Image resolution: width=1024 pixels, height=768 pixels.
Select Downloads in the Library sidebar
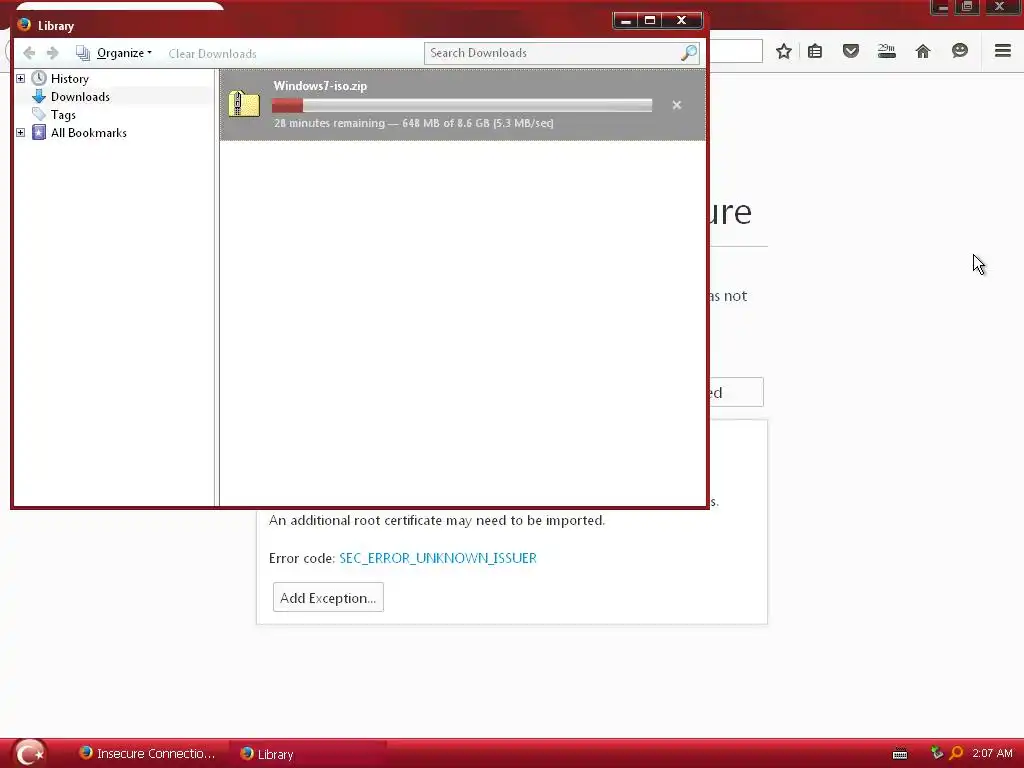[80, 97]
